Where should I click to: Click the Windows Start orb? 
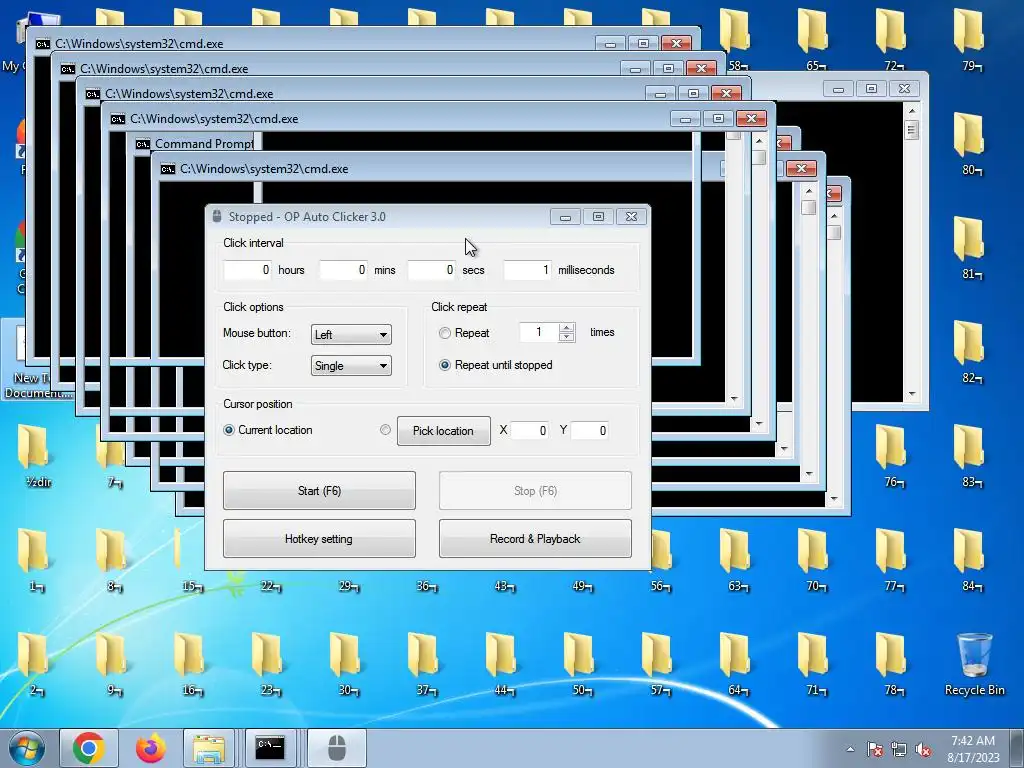[x=26, y=748]
